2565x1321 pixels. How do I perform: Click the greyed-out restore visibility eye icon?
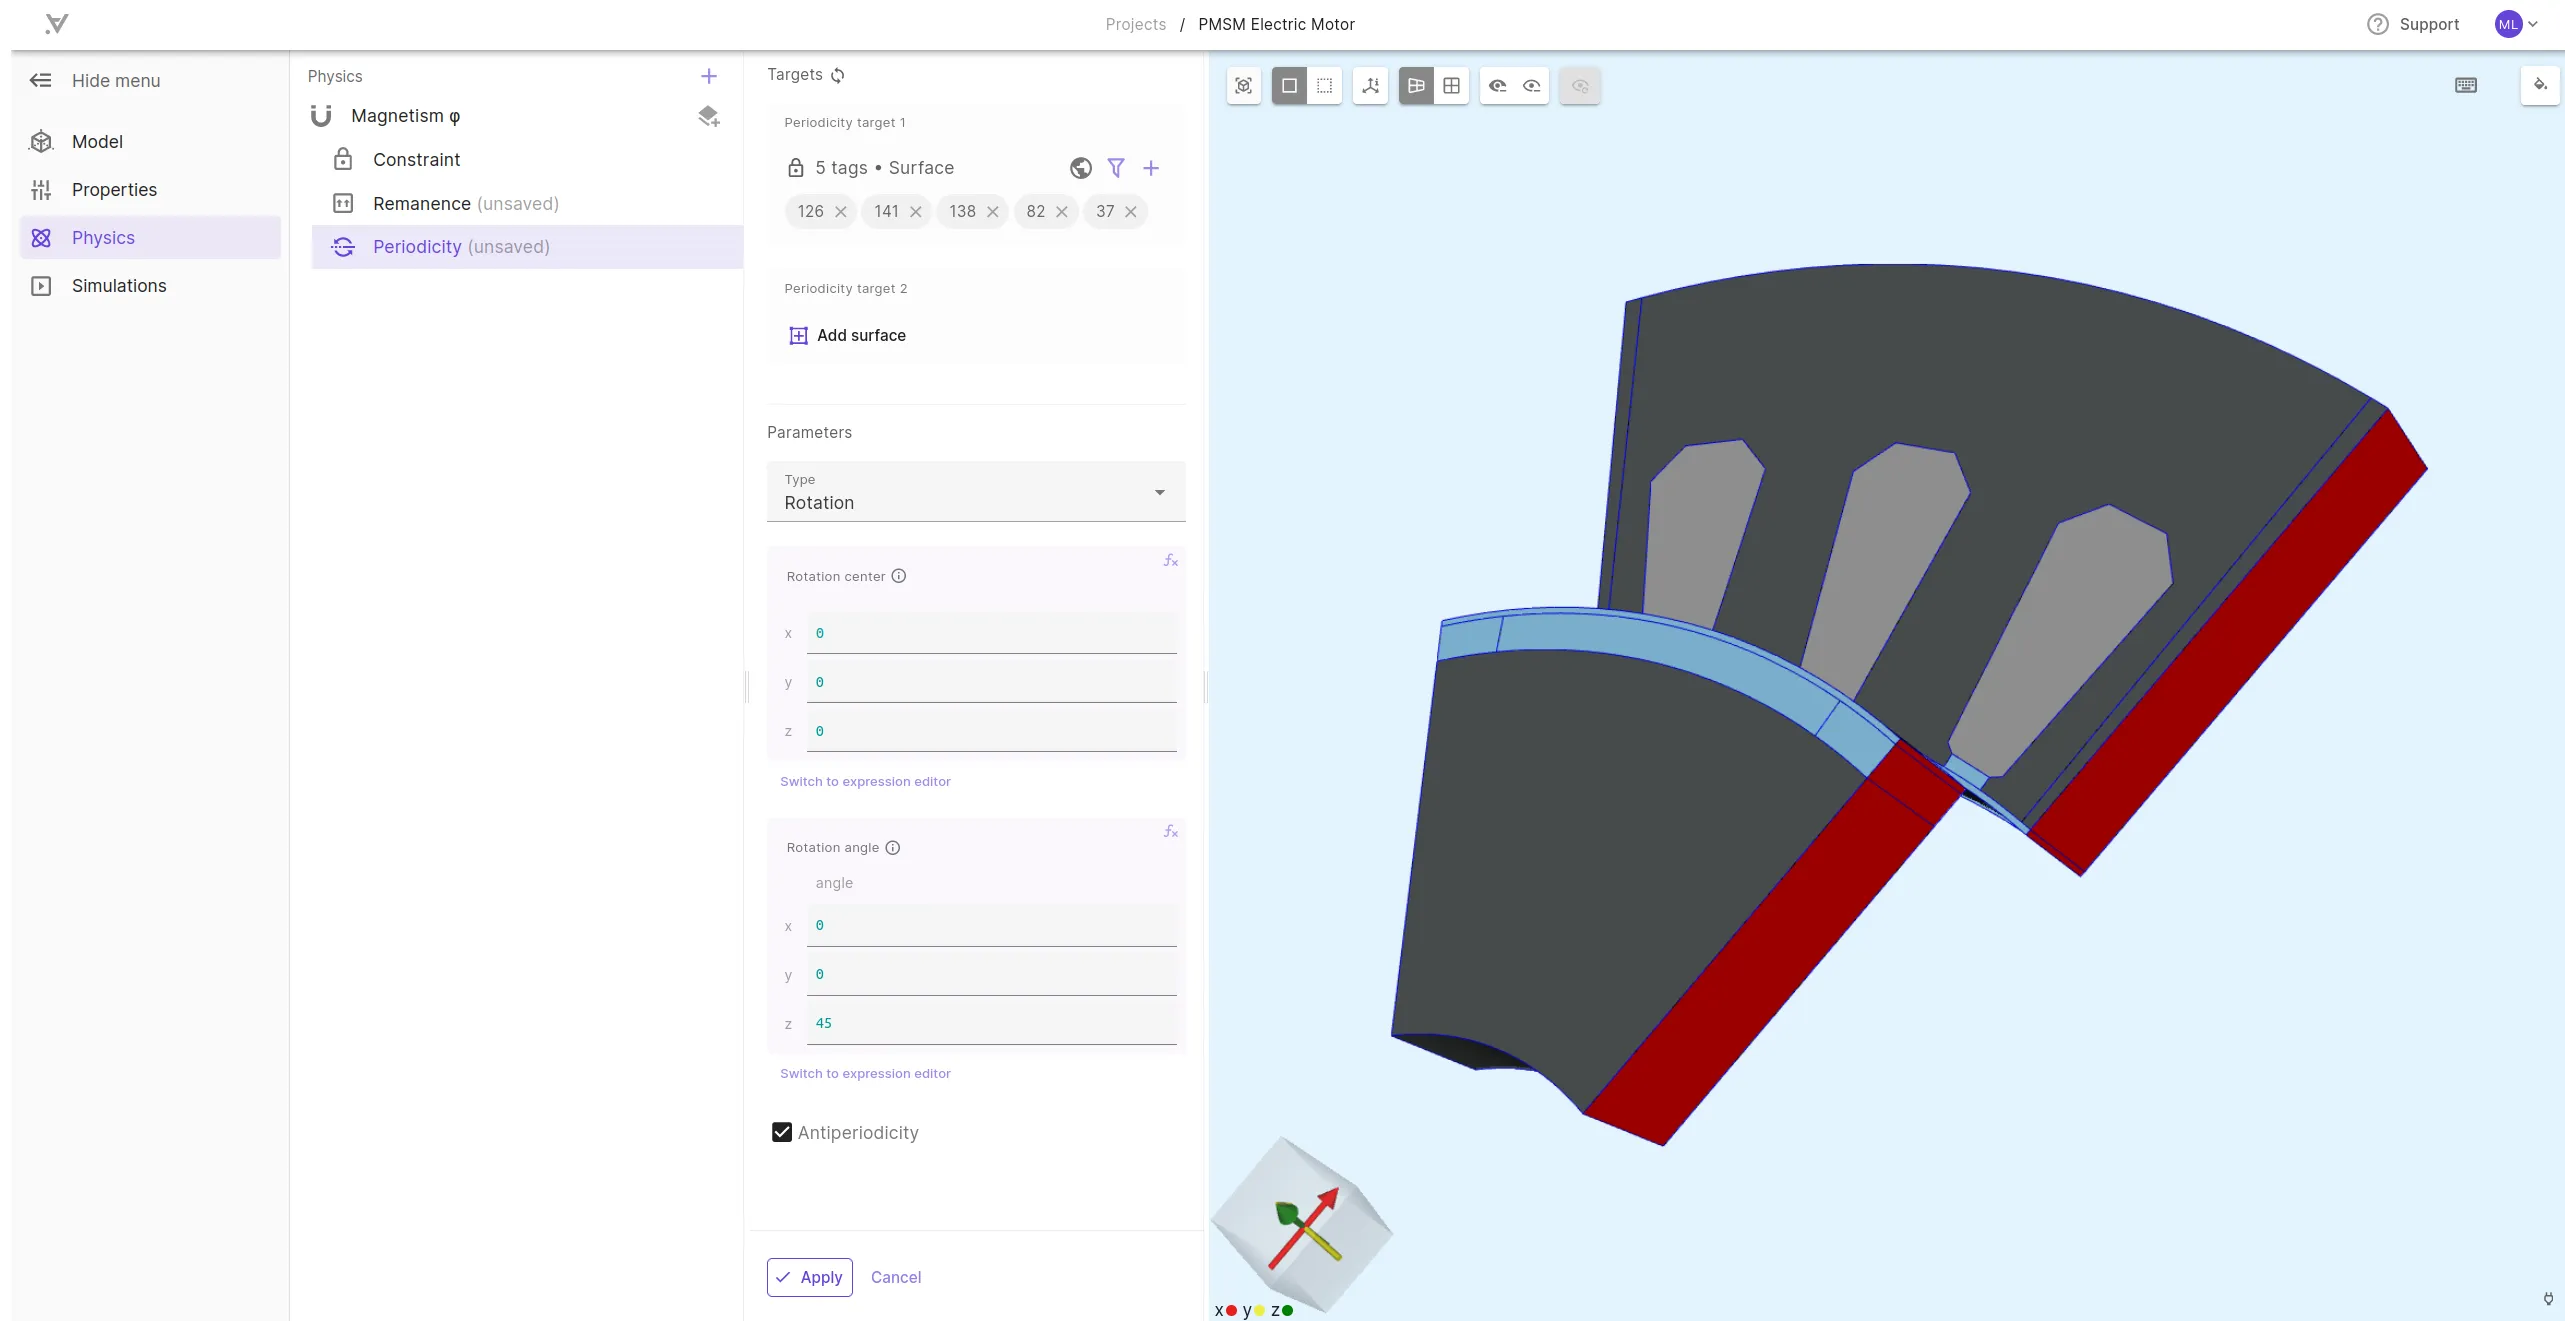[x=1580, y=86]
